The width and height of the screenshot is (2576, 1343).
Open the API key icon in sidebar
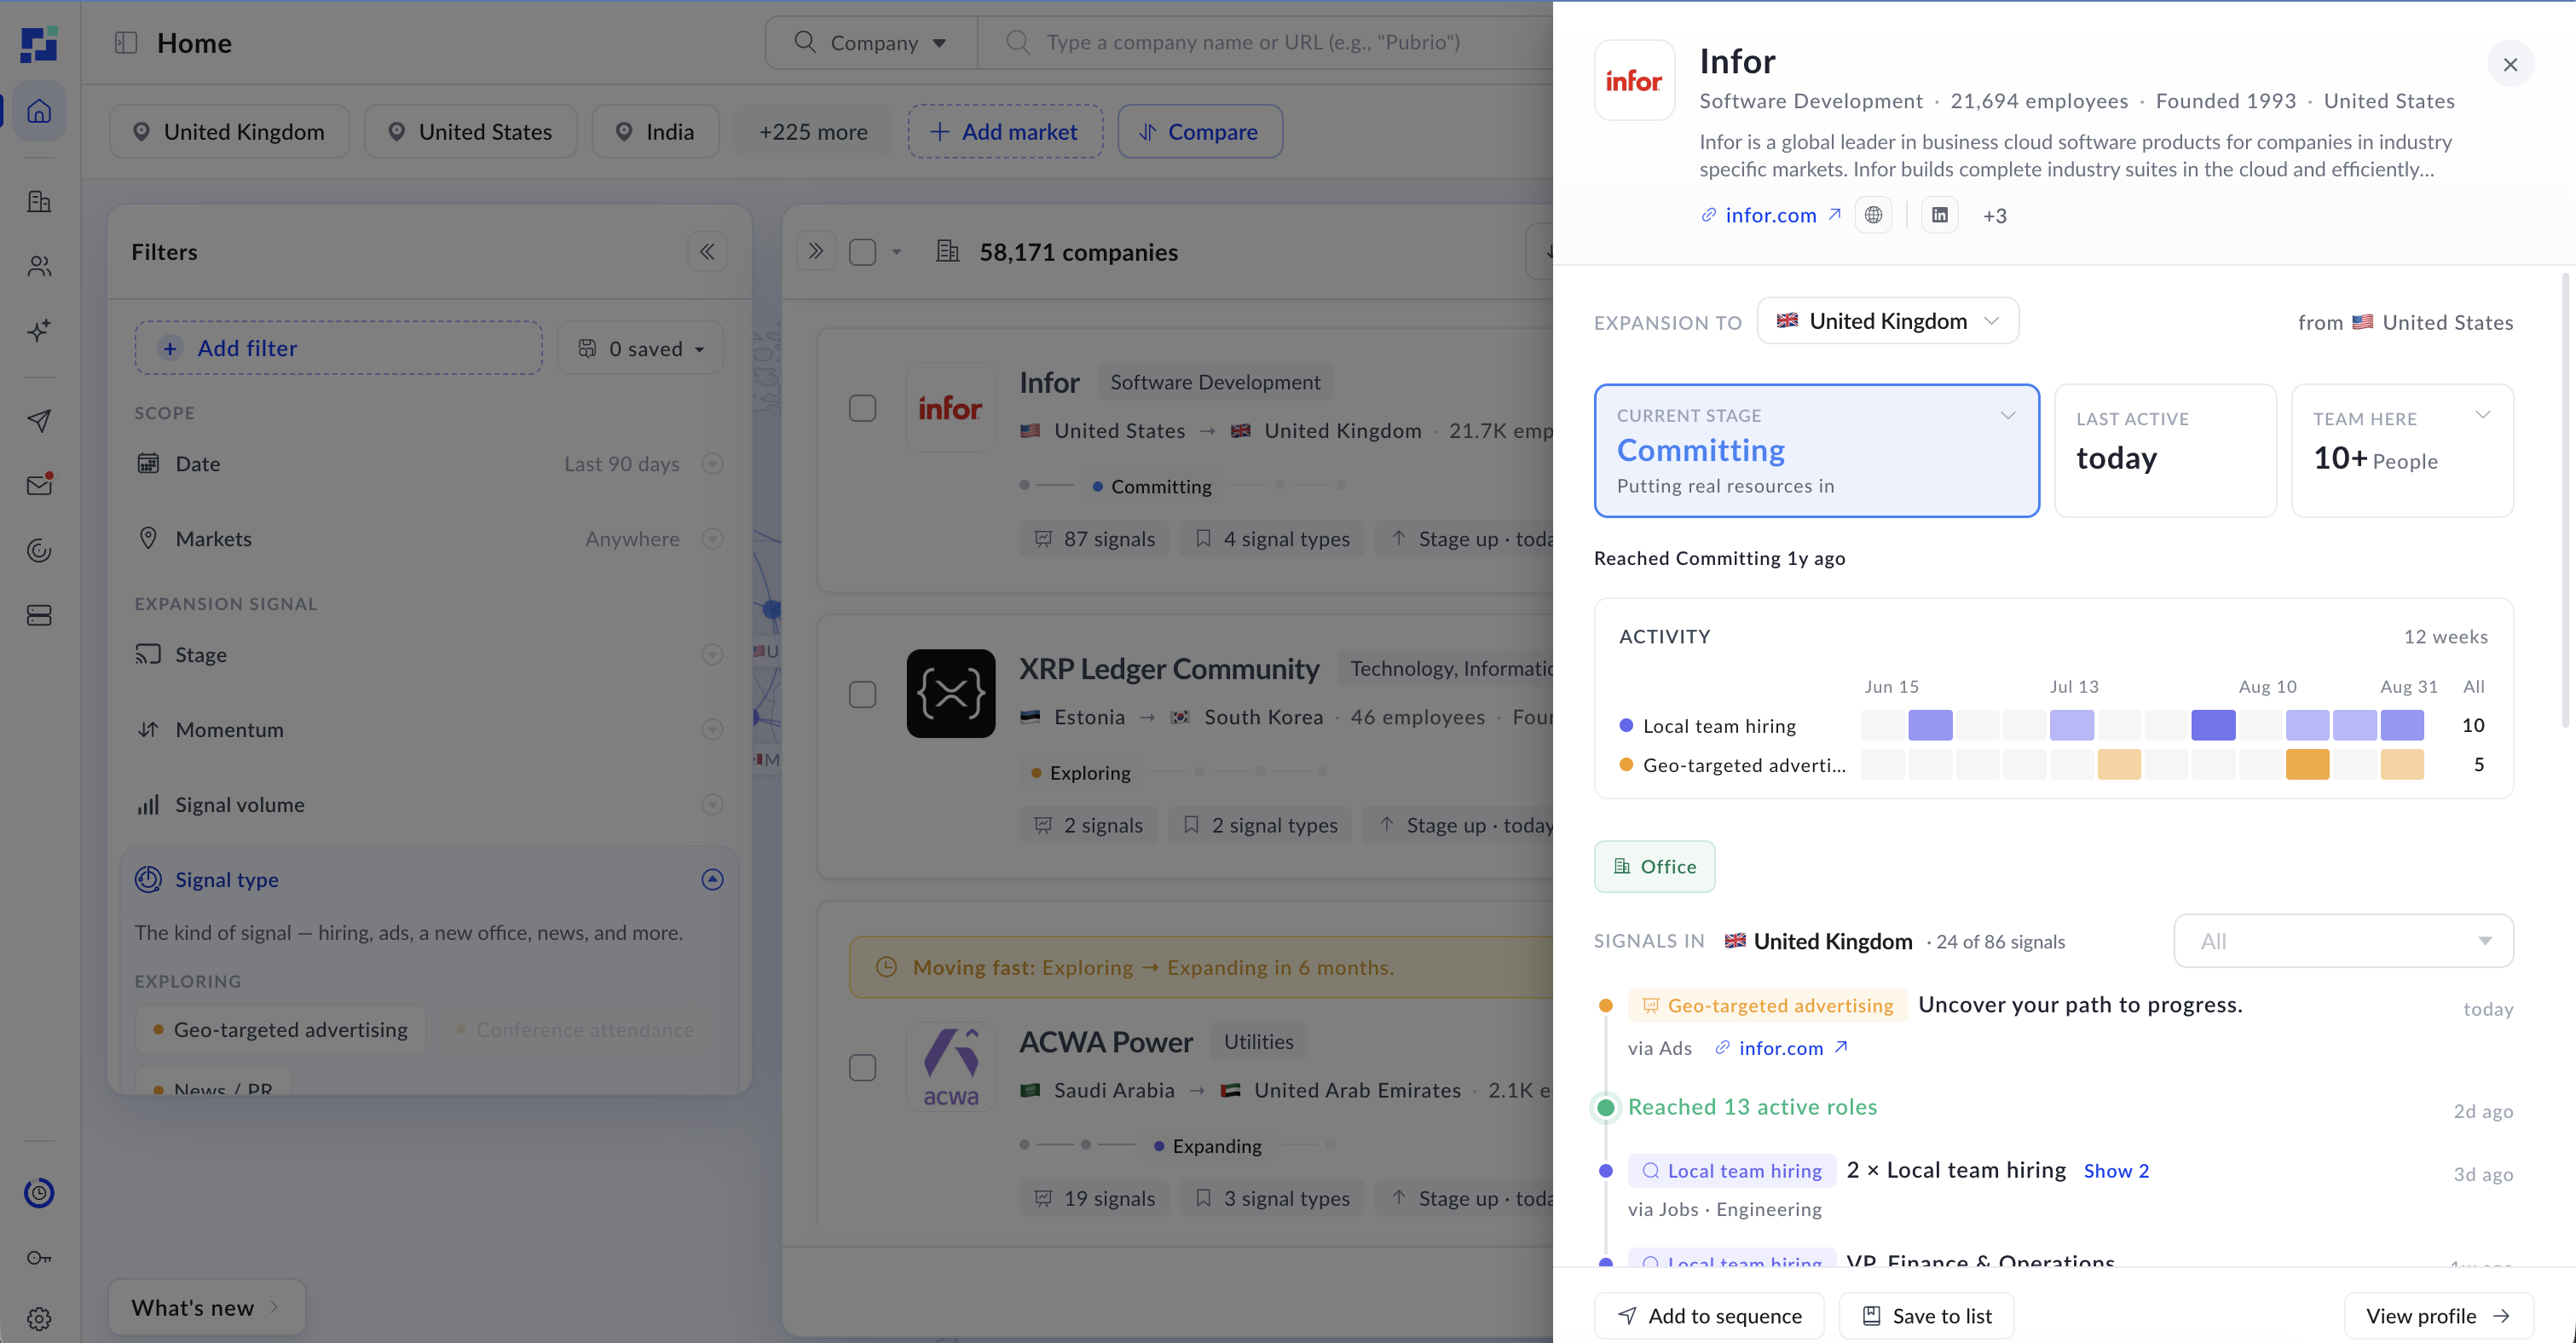click(39, 1257)
